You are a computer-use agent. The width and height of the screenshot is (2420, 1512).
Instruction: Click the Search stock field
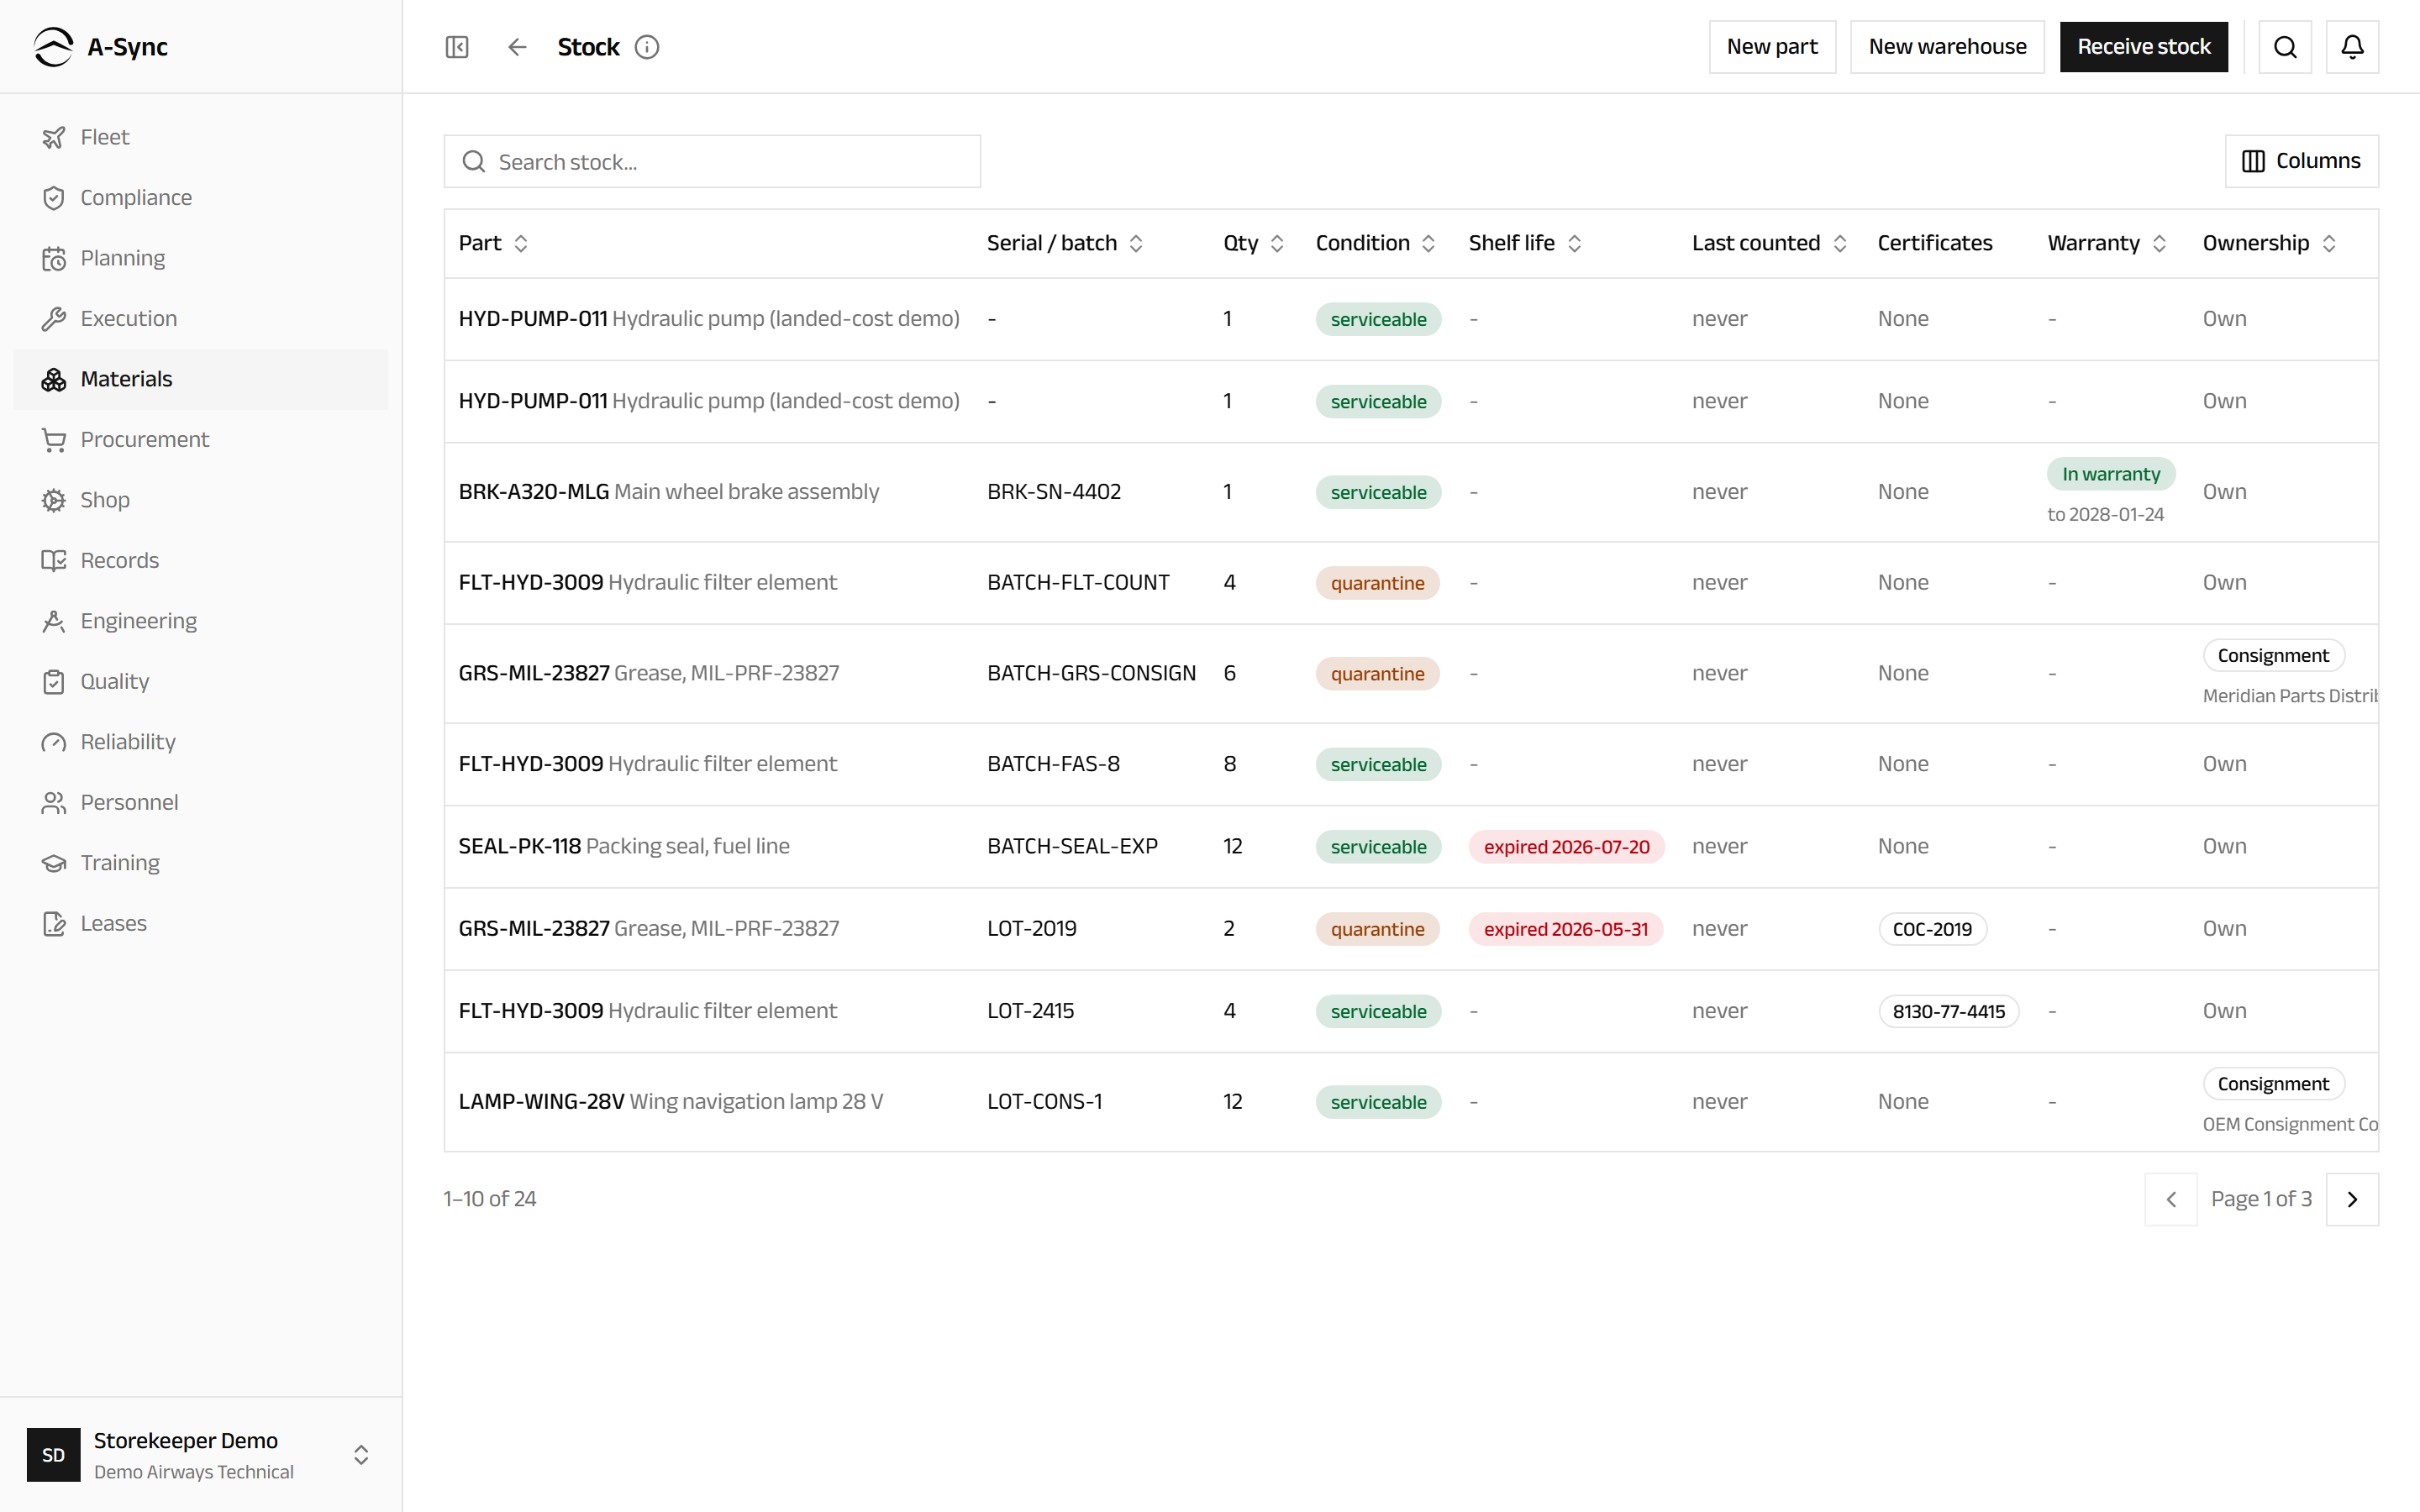(x=712, y=161)
